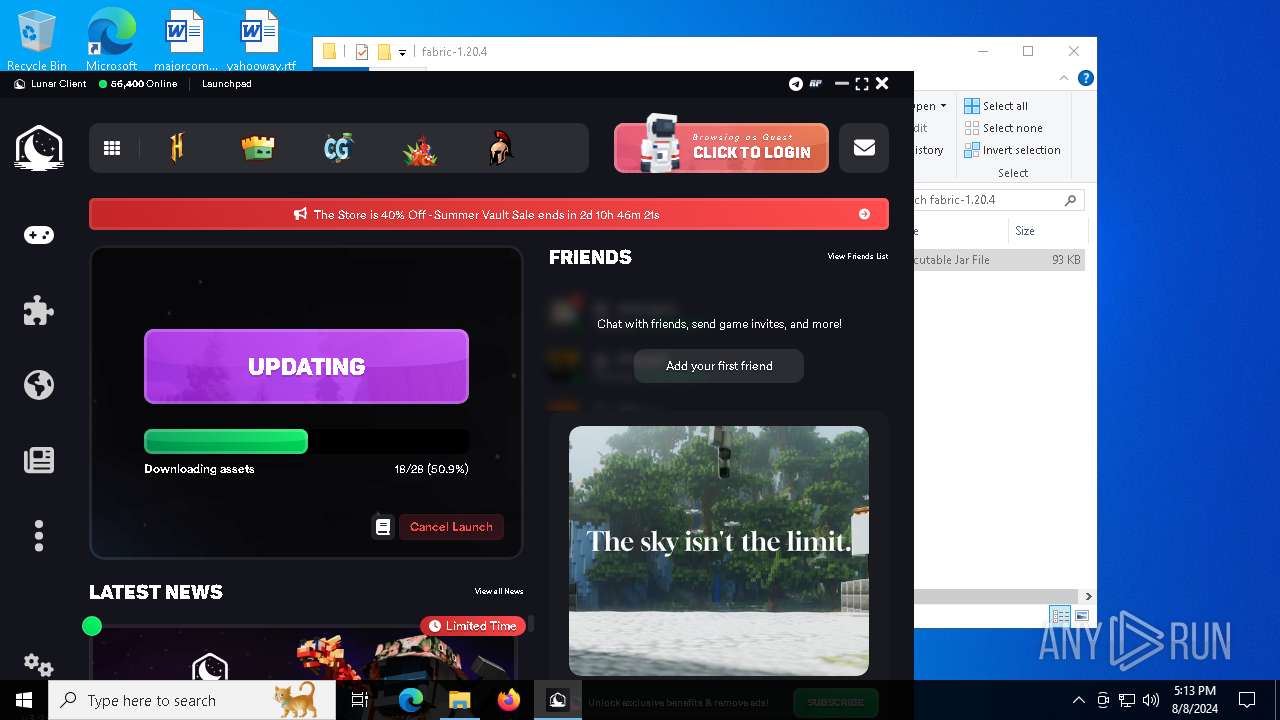
Task: Open the globe servers section
Action: pyautogui.click(x=39, y=385)
